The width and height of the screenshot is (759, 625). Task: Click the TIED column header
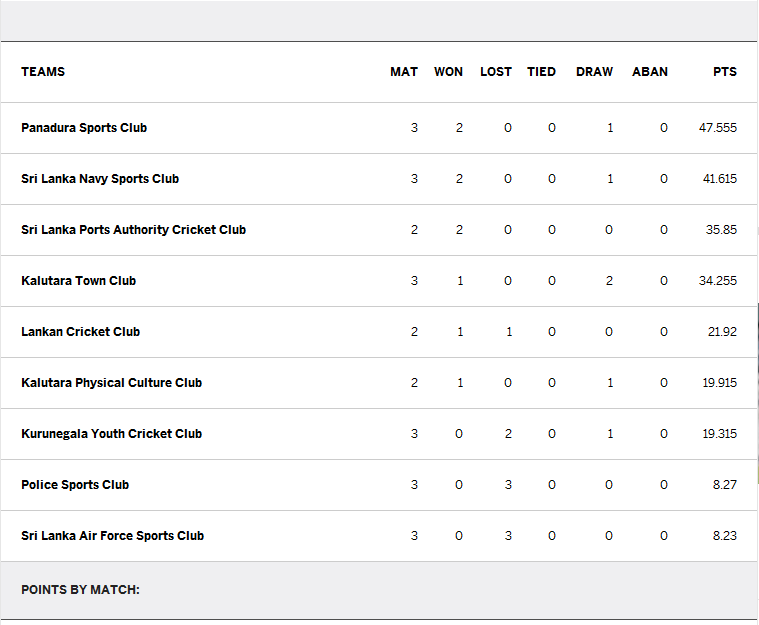(541, 72)
